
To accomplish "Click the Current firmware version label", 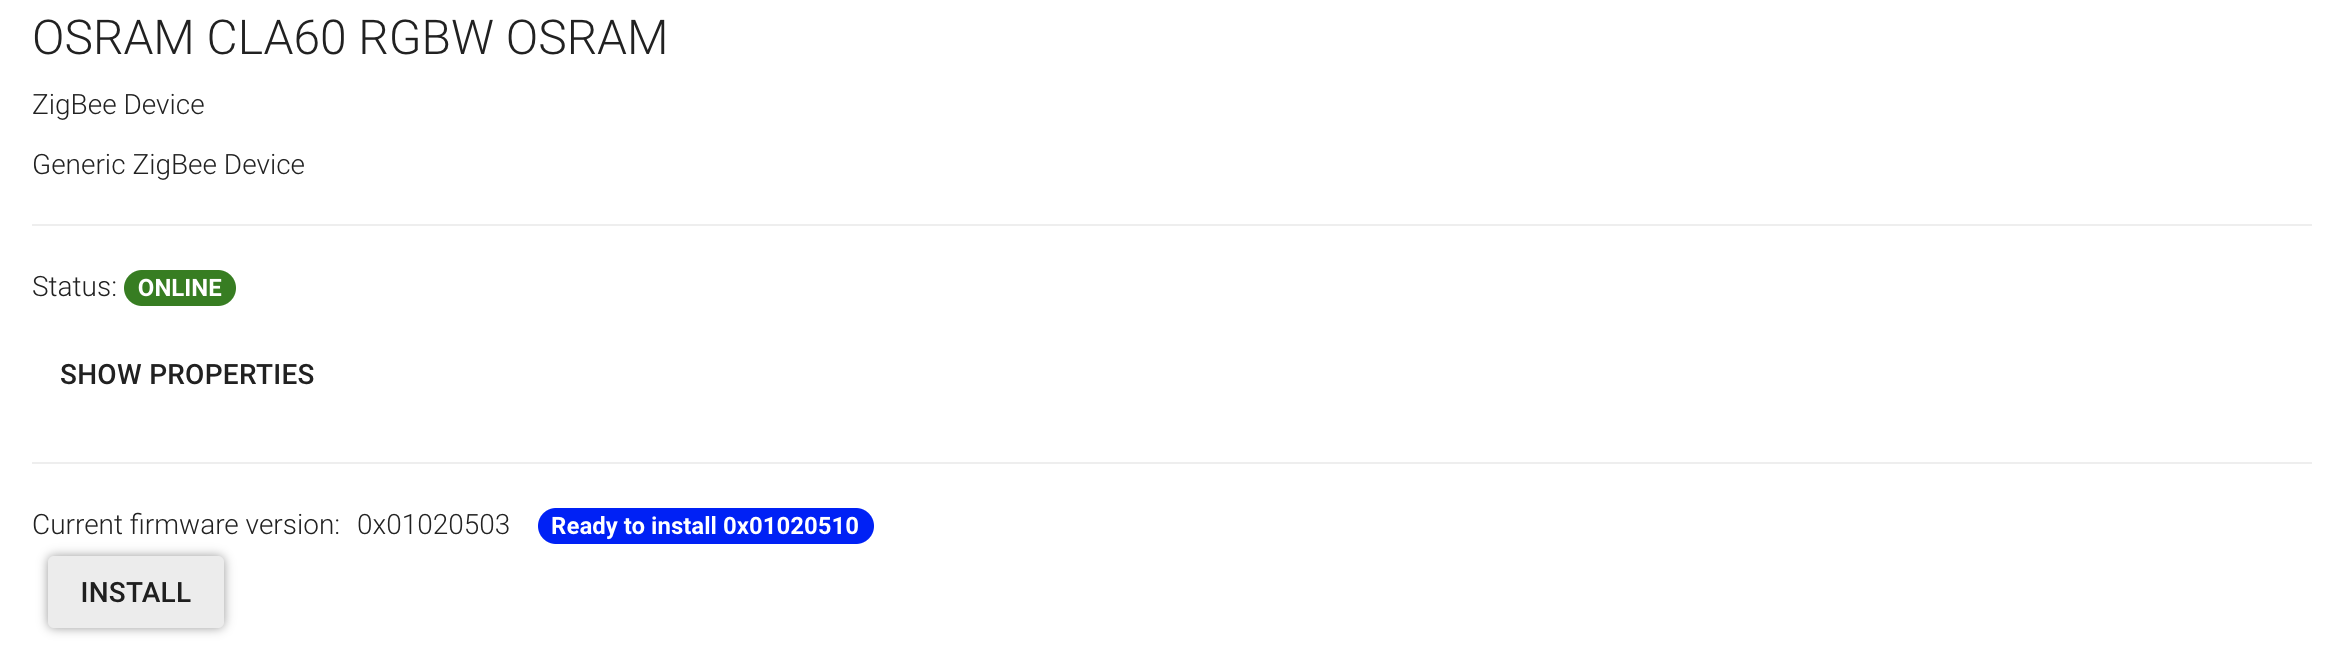I will (x=186, y=525).
